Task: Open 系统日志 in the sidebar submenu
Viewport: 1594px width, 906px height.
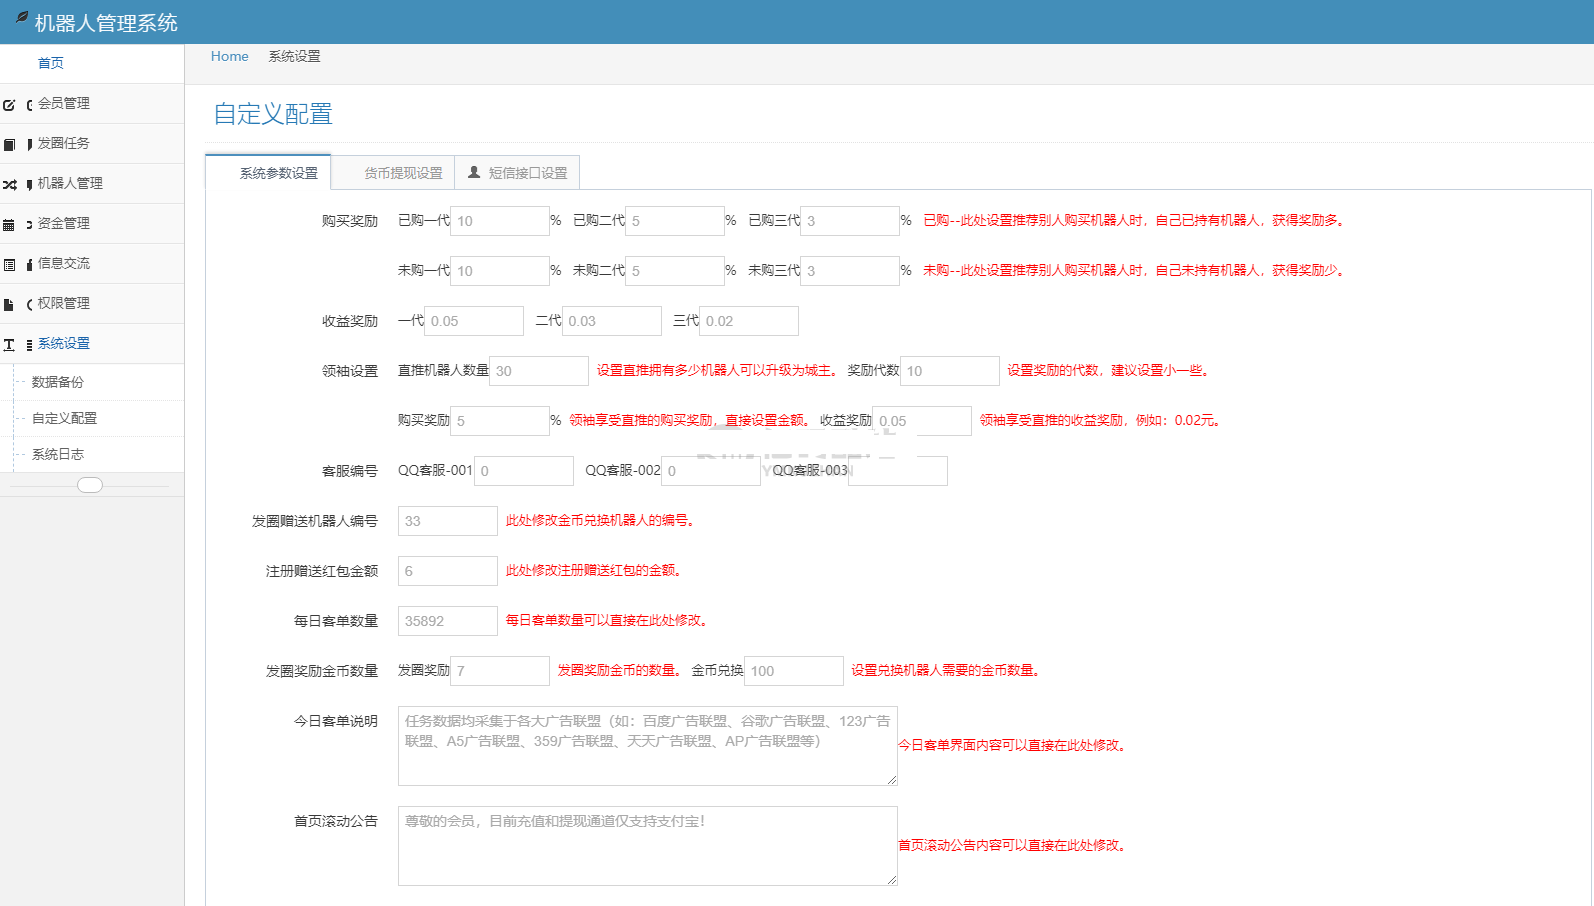Action: pyautogui.click(x=58, y=454)
